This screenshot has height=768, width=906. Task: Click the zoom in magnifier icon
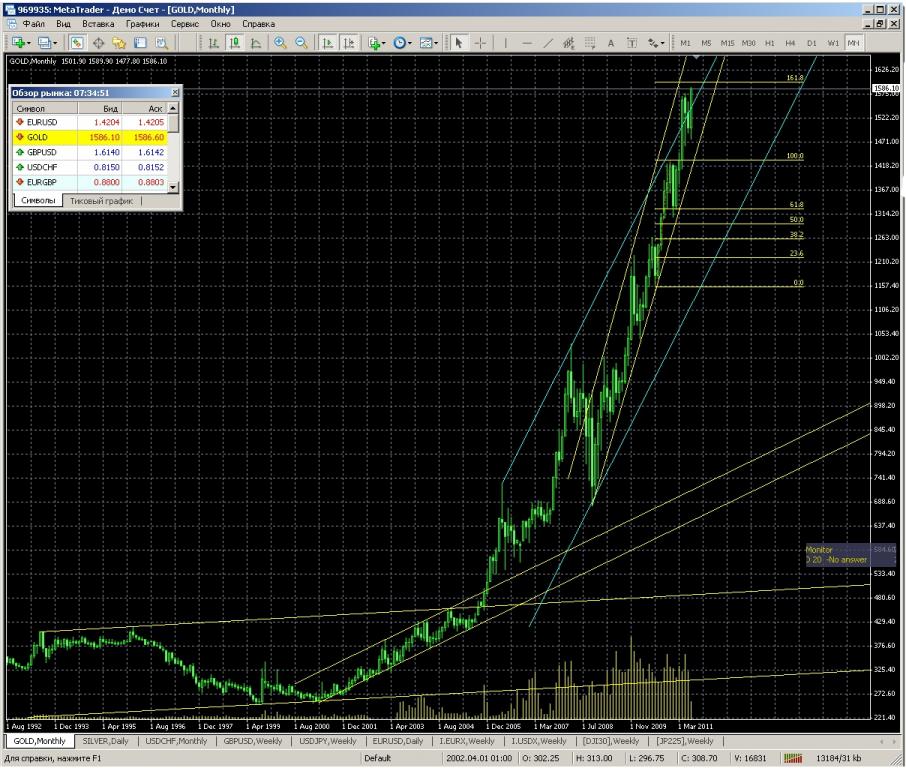tap(280, 43)
